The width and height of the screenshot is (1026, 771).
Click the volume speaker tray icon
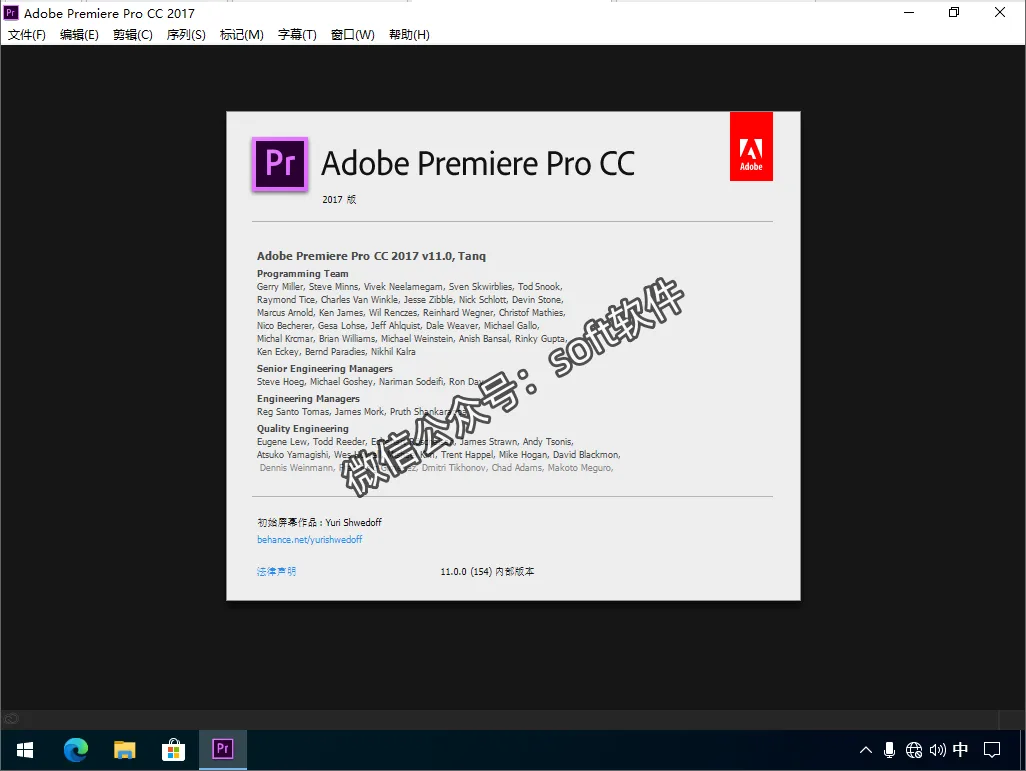coord(937,750)
